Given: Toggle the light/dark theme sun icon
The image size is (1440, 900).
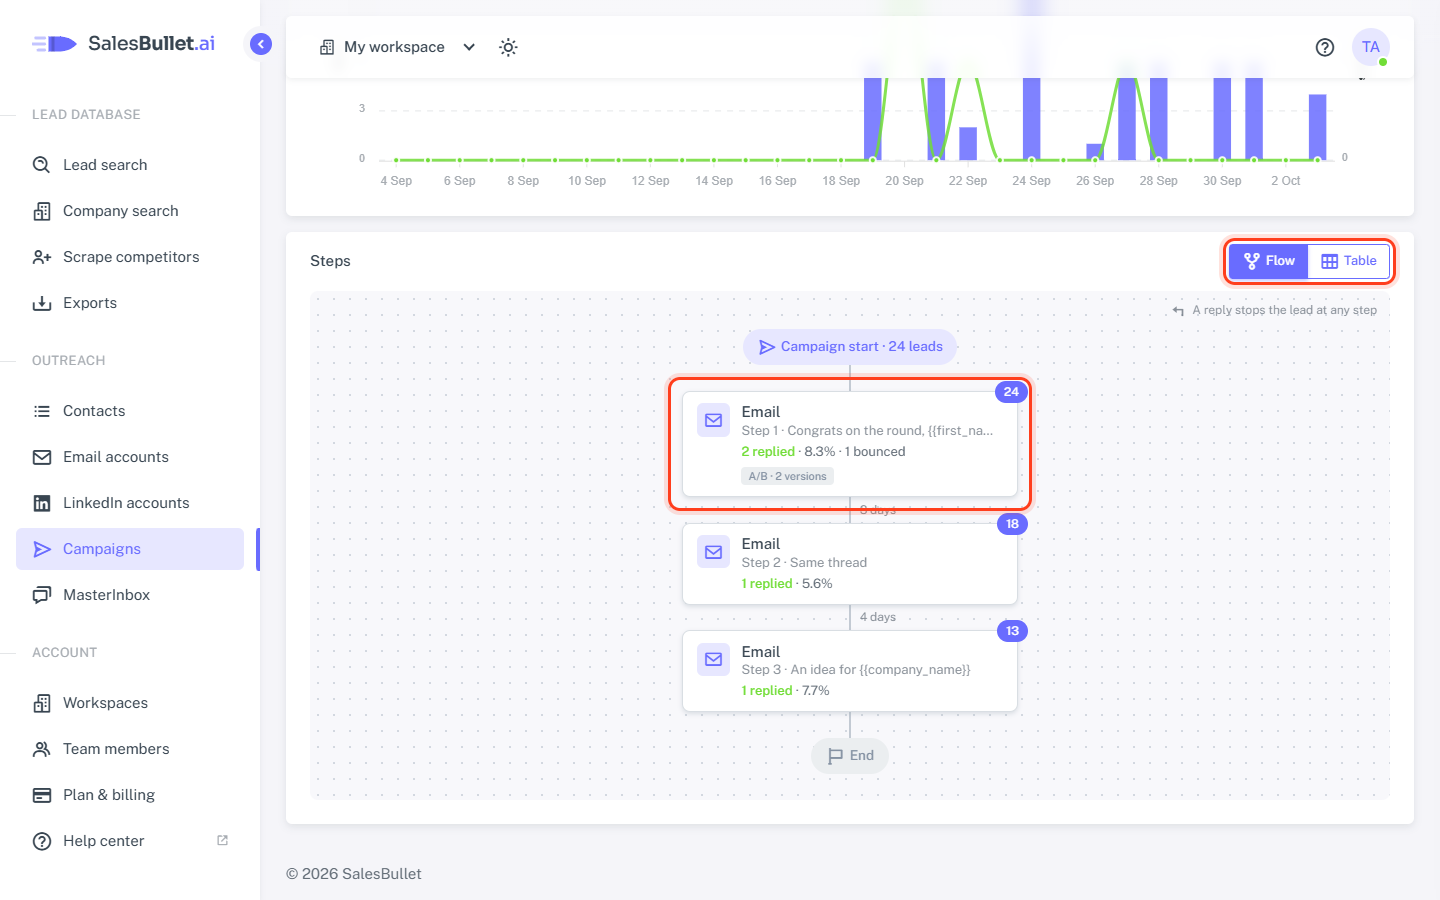Looking at the screenshot, I should 508,47.
